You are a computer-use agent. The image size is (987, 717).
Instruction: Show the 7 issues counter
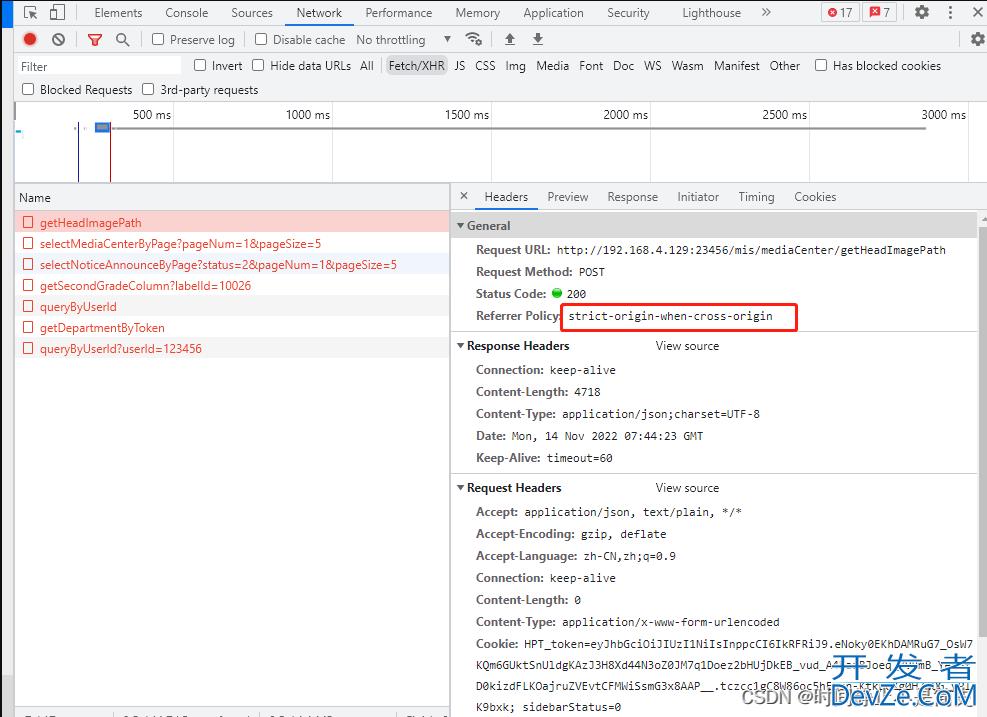click(x=879, y=12)
